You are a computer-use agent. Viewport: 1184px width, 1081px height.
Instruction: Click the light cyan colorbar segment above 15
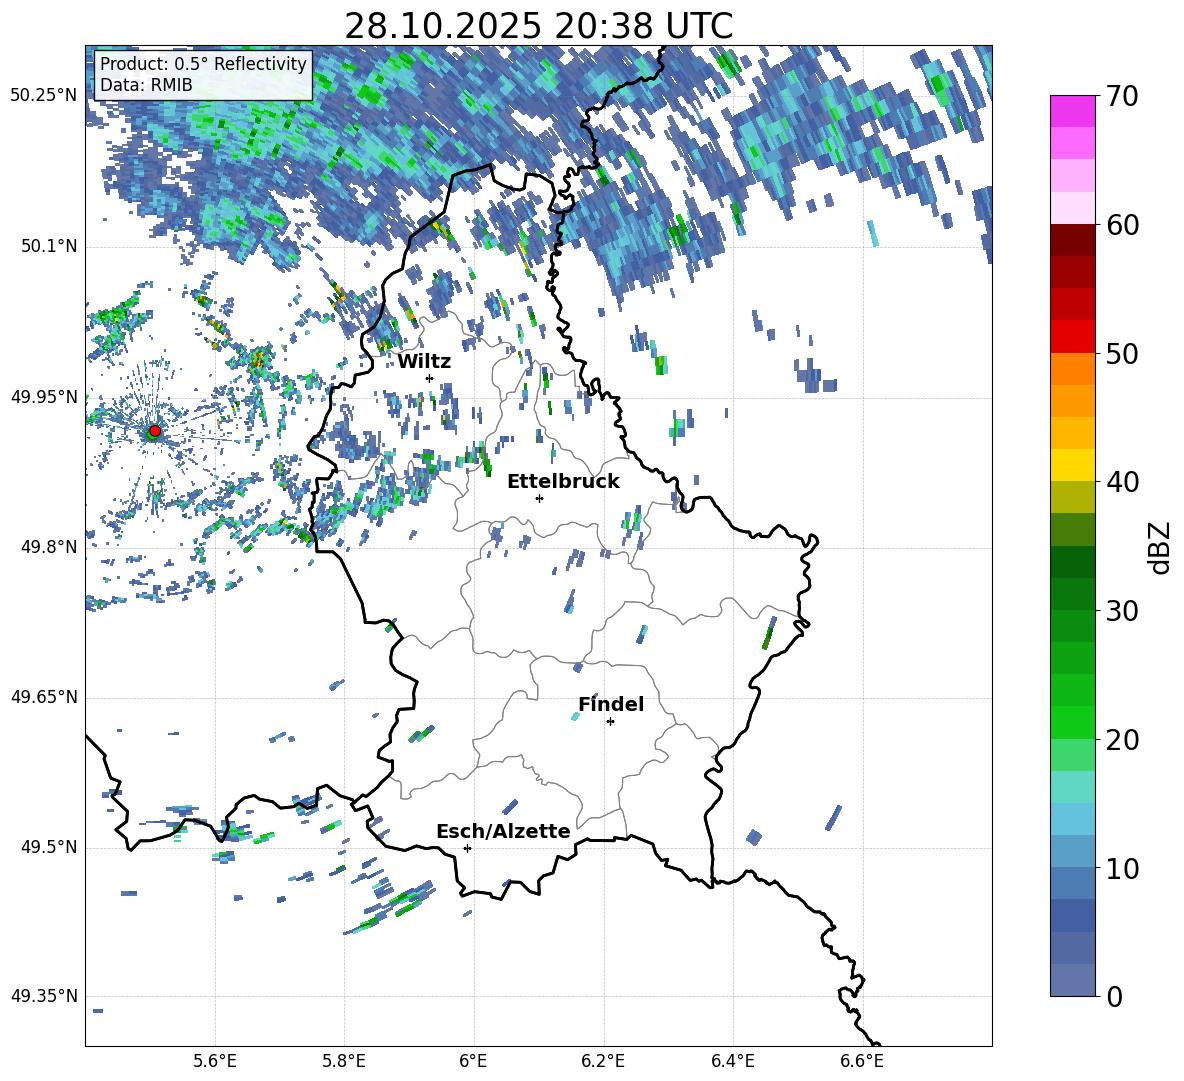[1073, 787]
